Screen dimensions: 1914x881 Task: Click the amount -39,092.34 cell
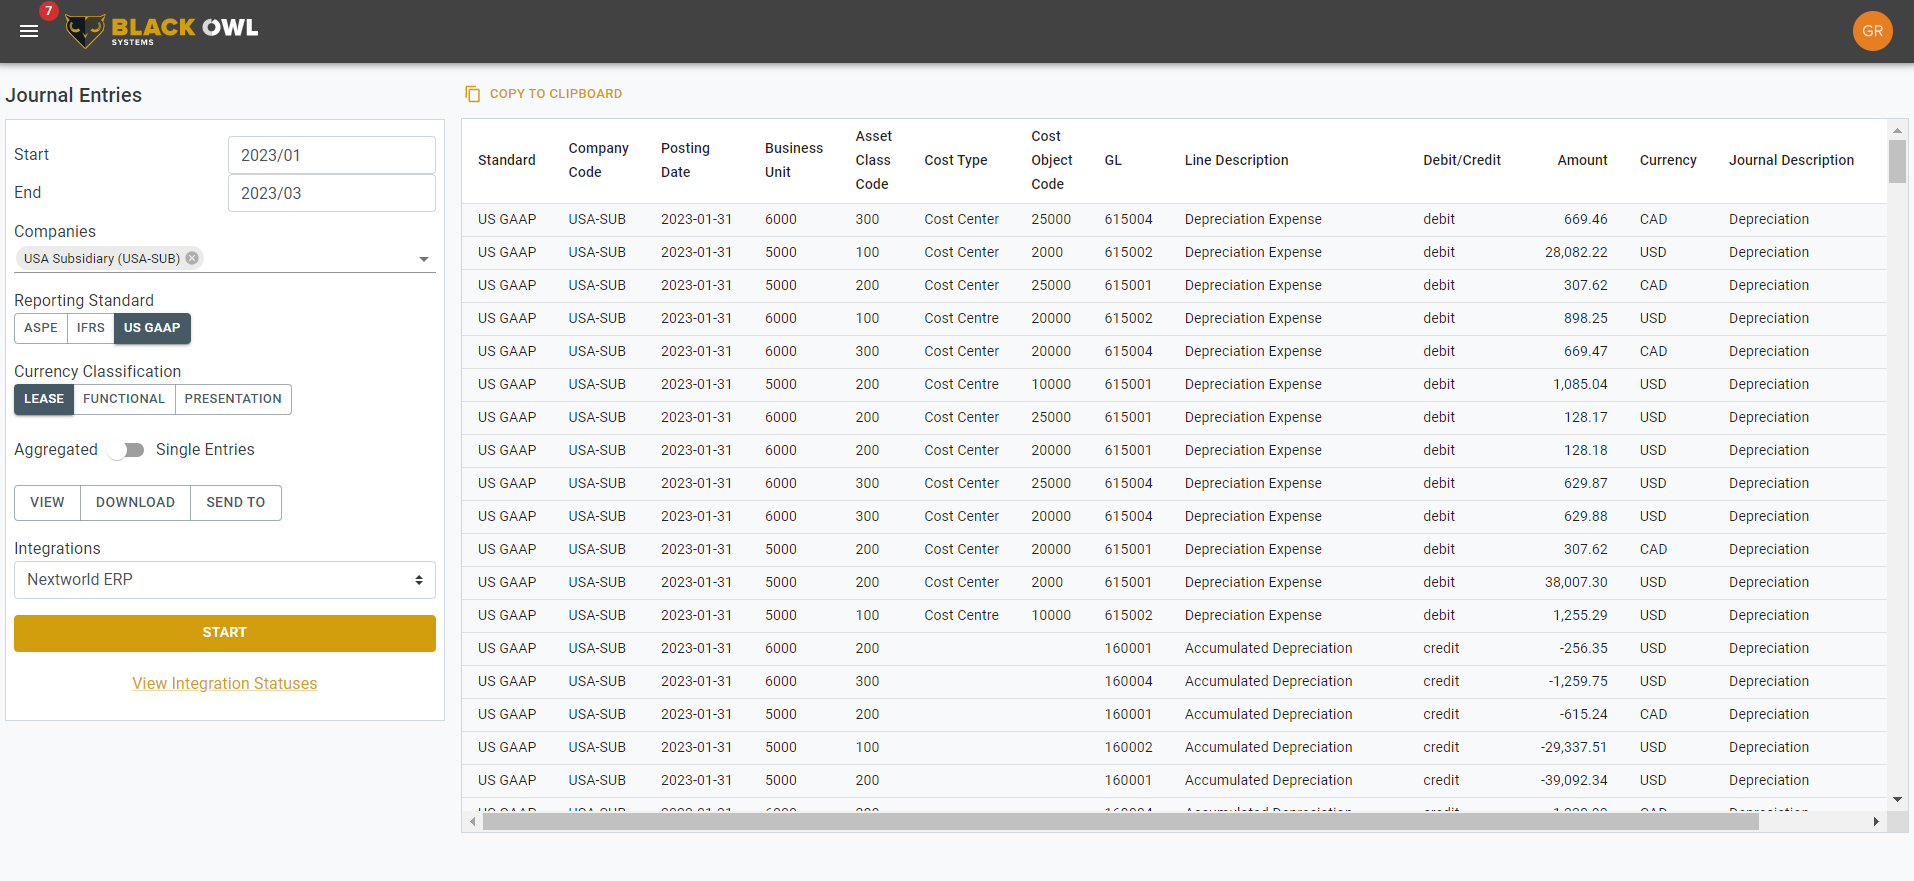(x=1574, y=781)
